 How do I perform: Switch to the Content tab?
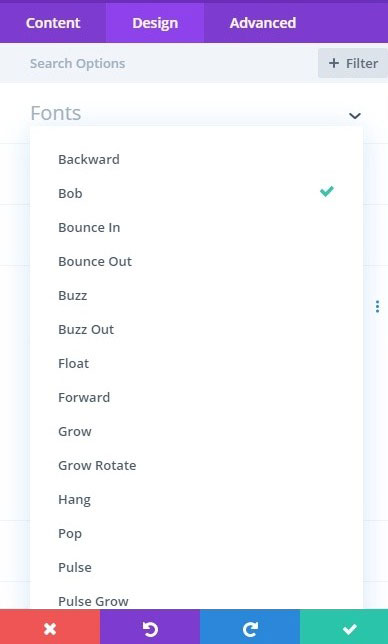[x=53, y=23]
